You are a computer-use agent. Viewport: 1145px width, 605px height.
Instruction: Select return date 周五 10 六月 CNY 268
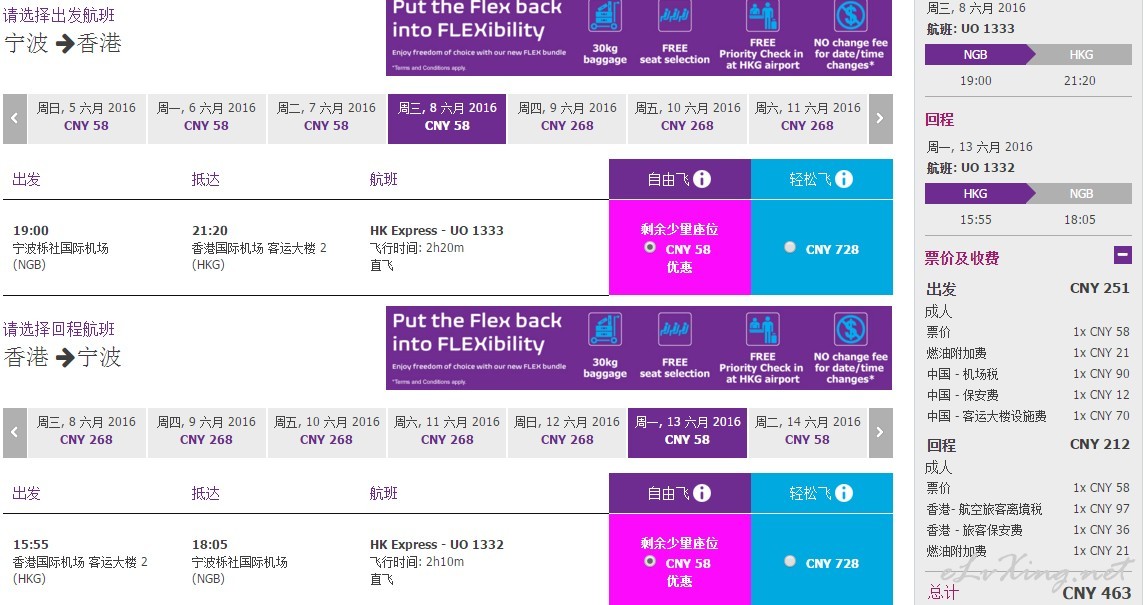[326, 433]
